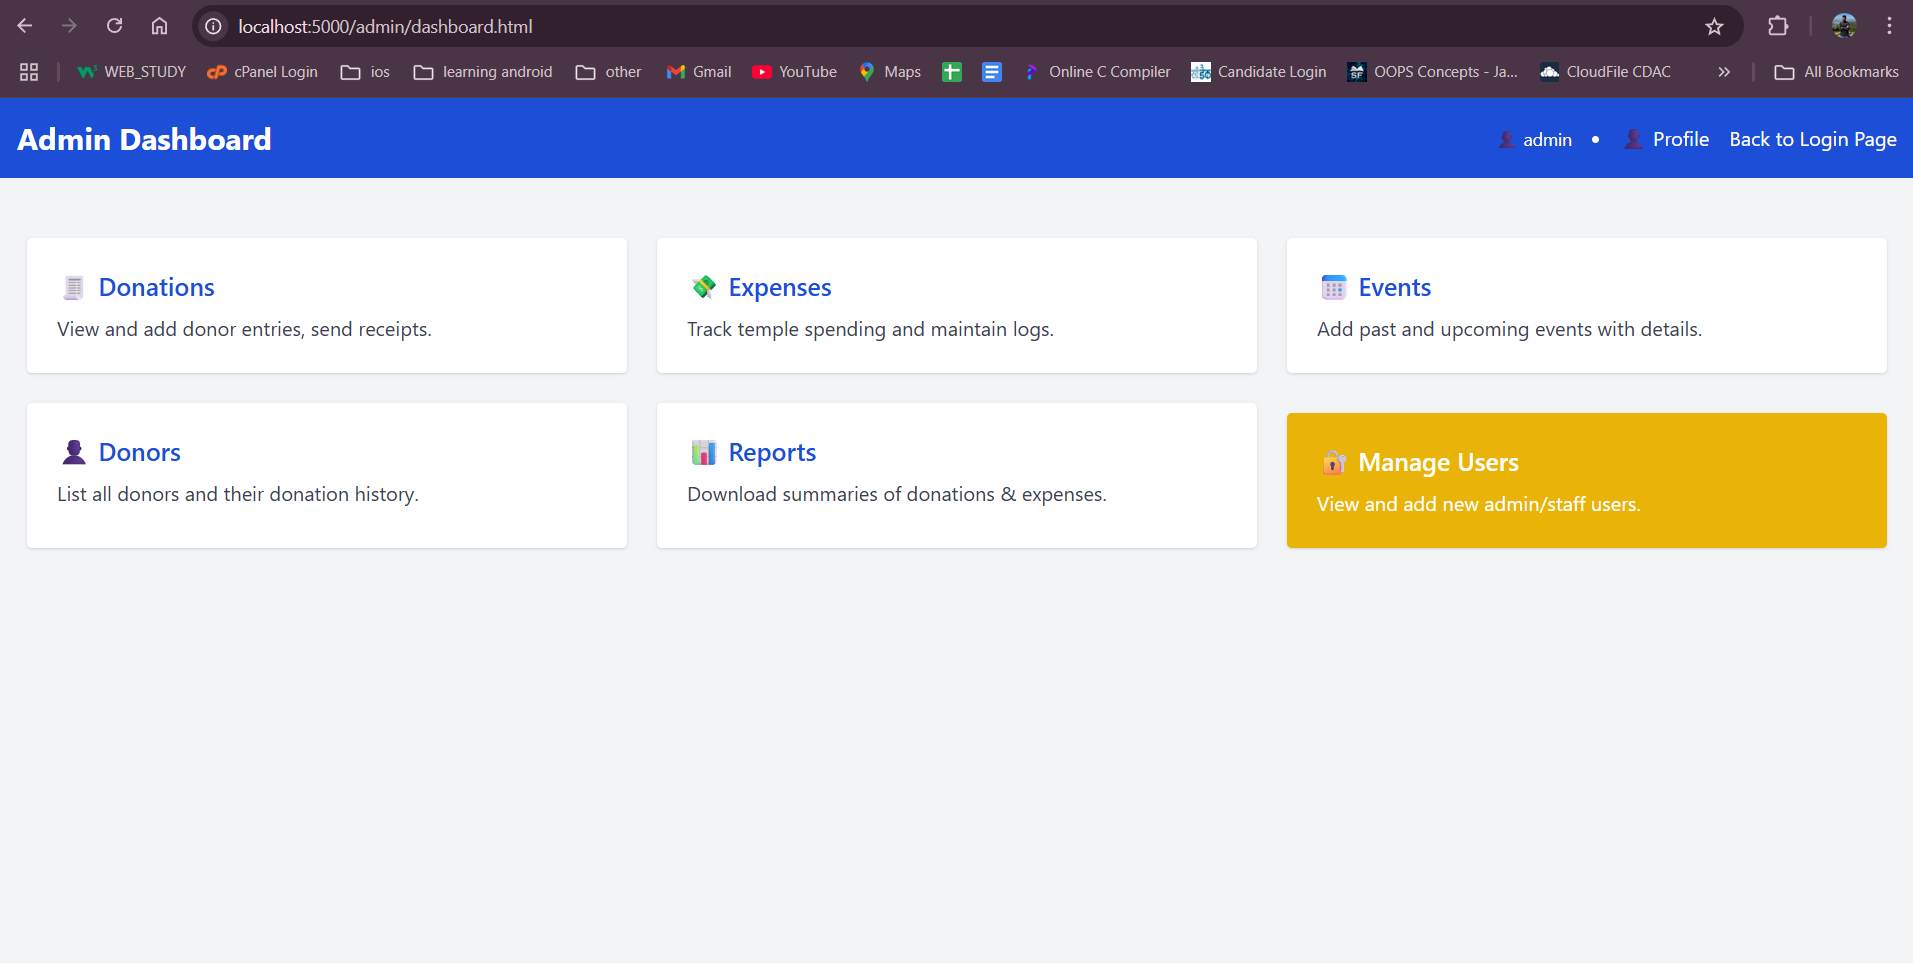
Task: Select the Events calendar icon
Action: coord(1333,287)
